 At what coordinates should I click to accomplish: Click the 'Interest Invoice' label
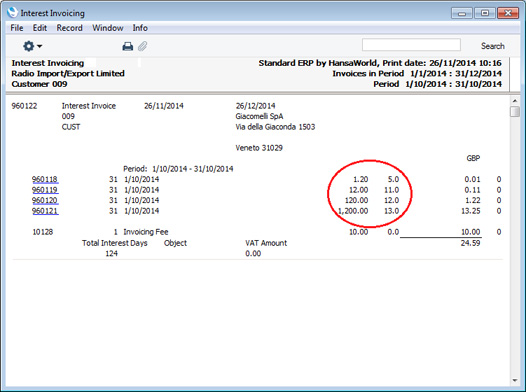point(89,106)
